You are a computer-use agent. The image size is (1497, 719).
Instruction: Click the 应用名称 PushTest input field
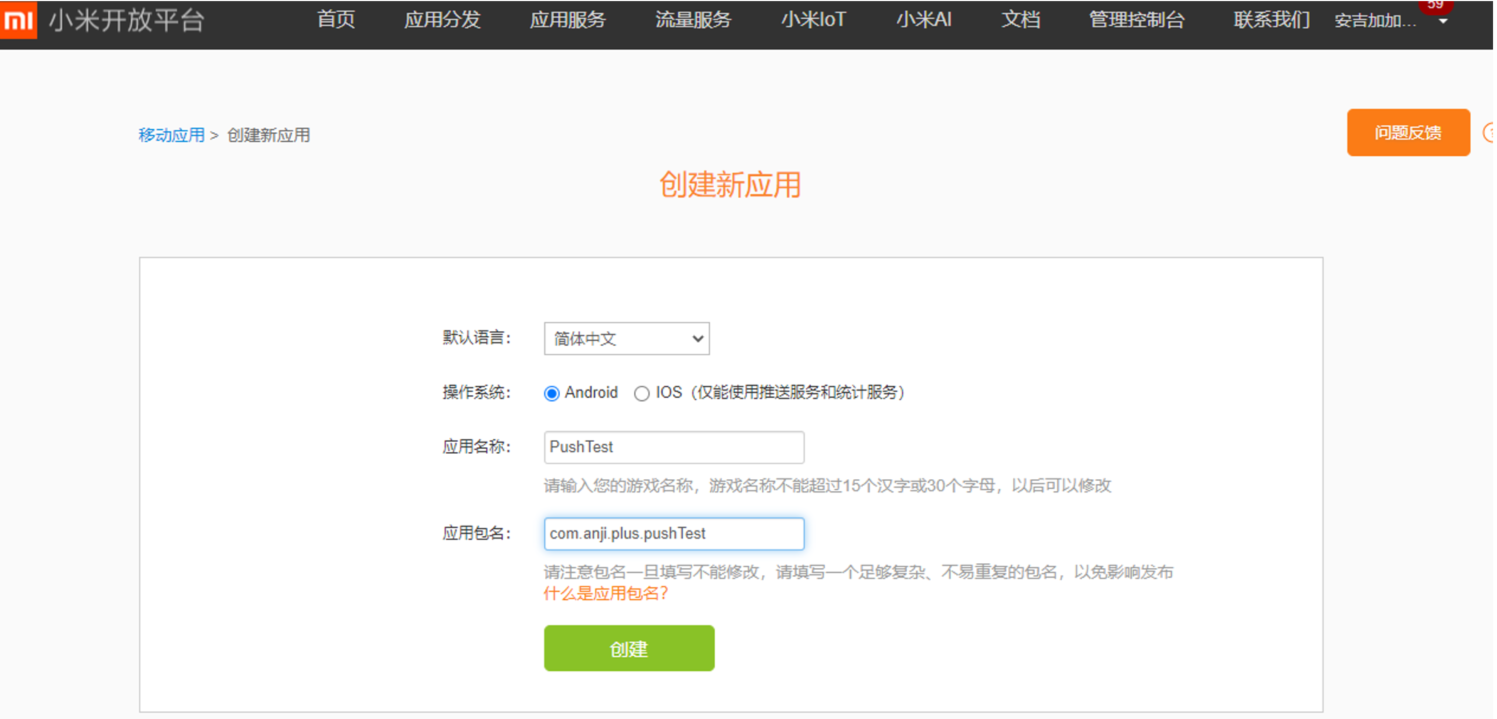click(673, 447)
